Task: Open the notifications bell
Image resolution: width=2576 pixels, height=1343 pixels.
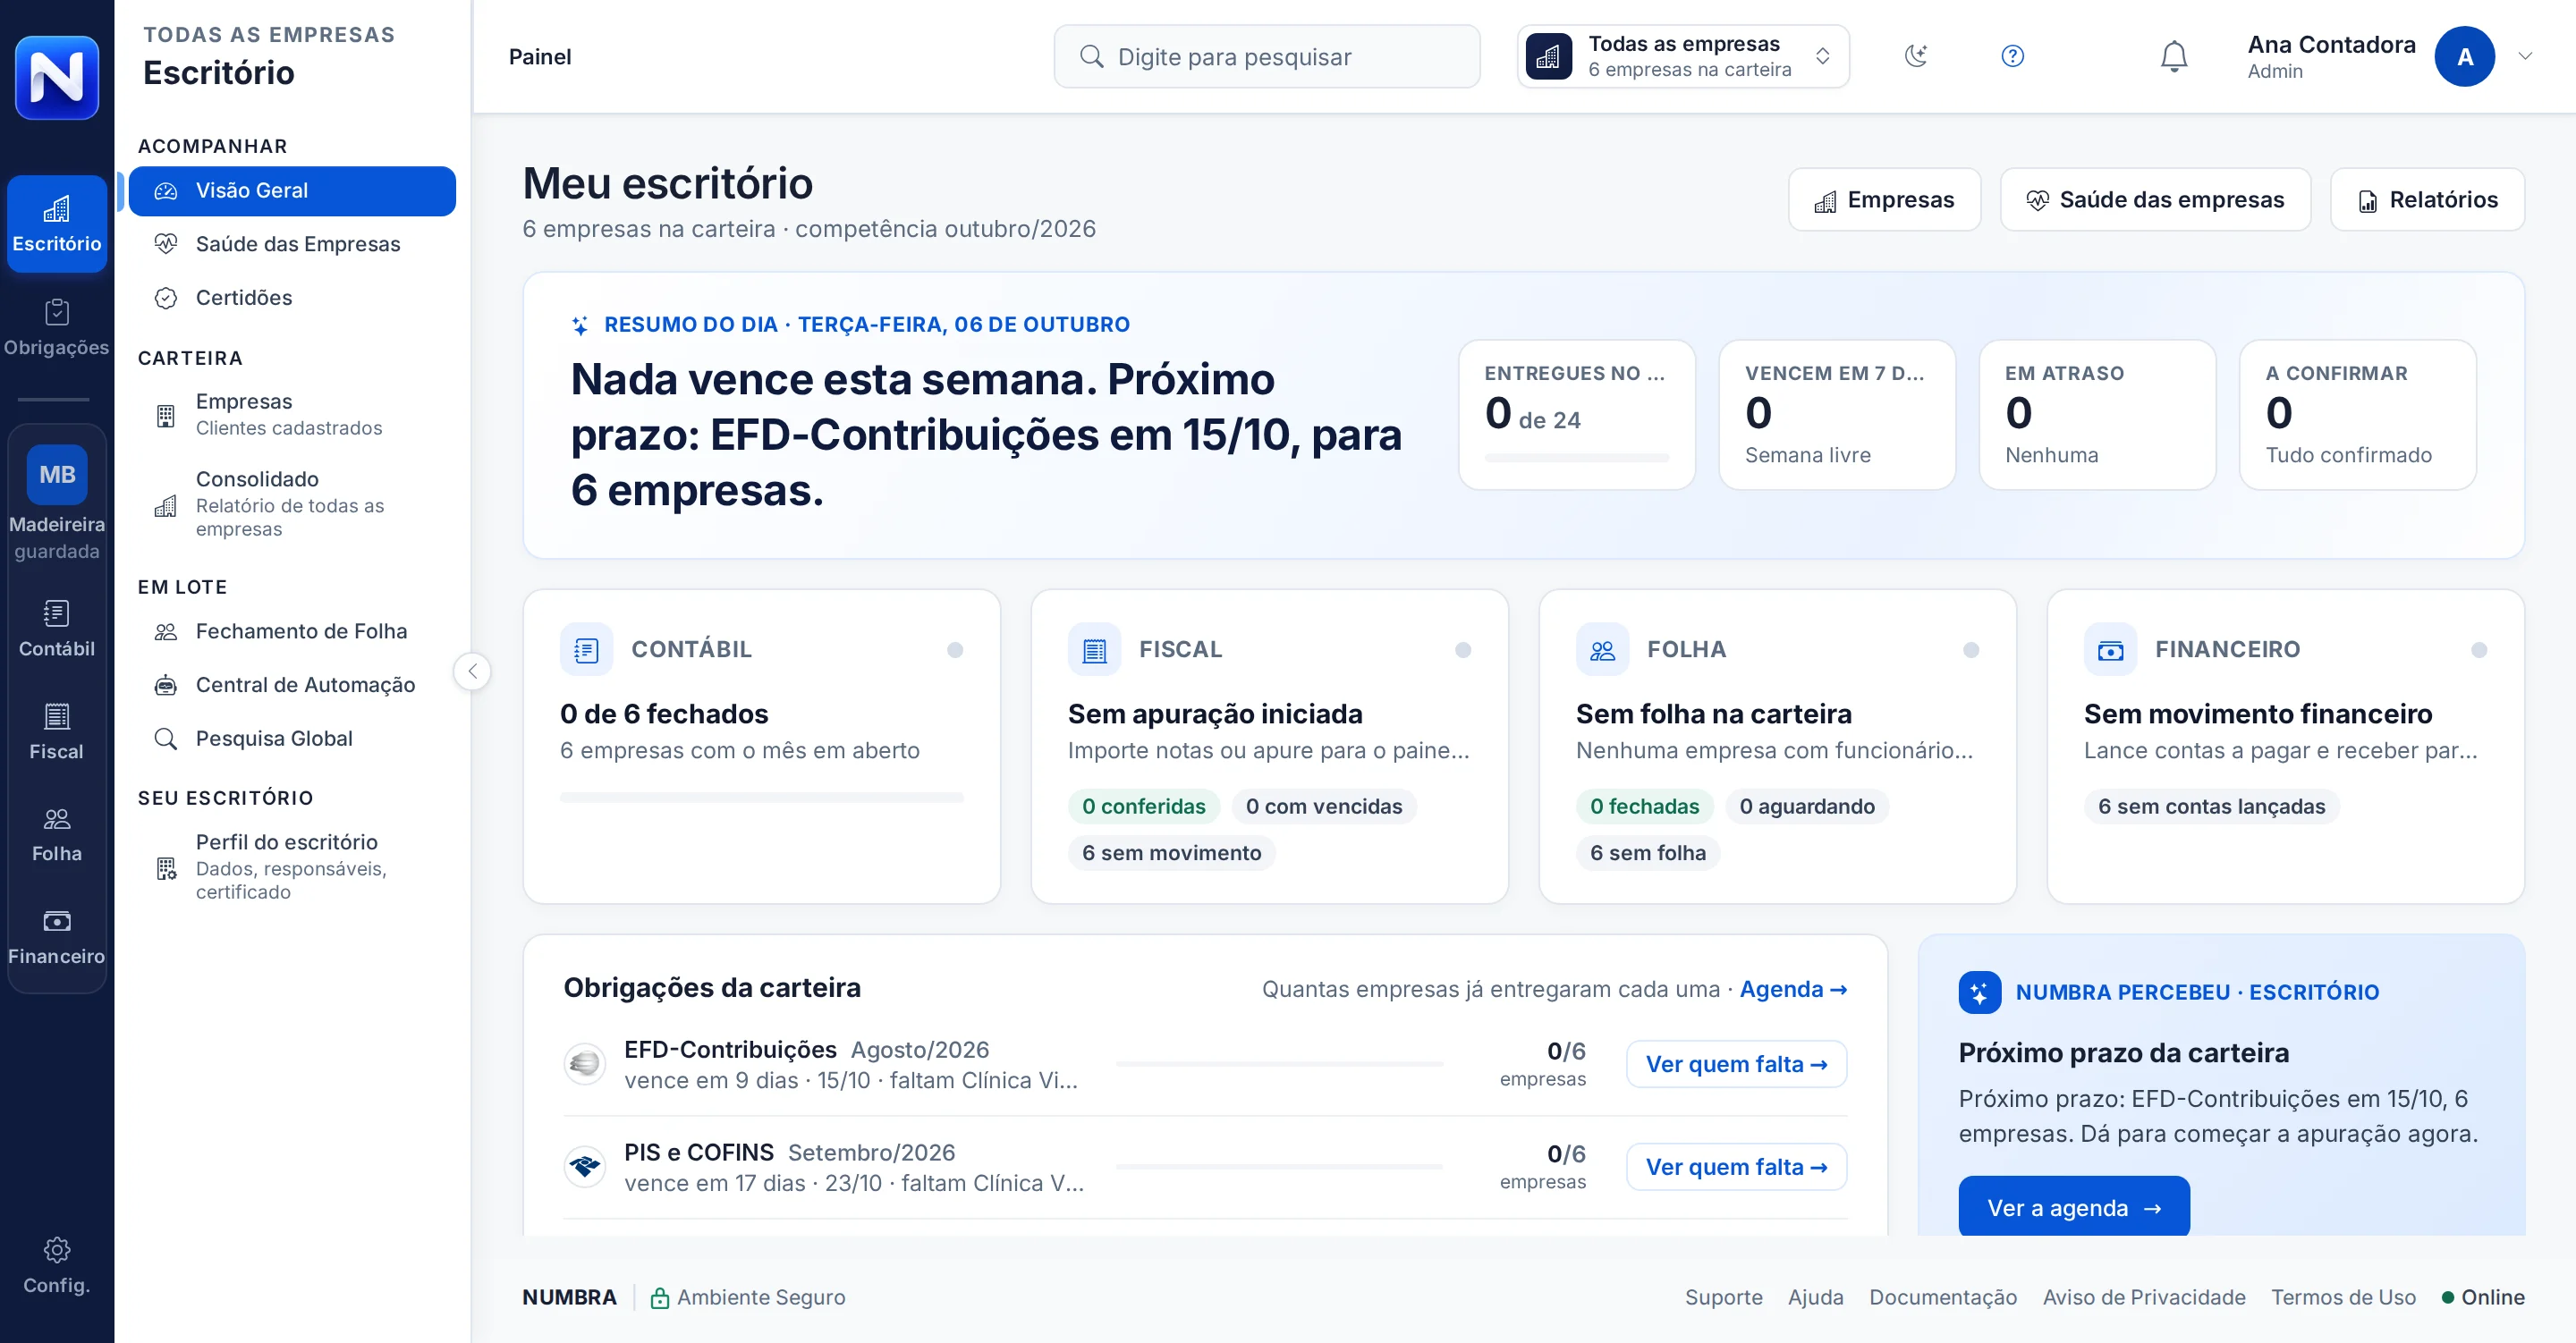Action: pyautogui.click(x=2174, y=56)
